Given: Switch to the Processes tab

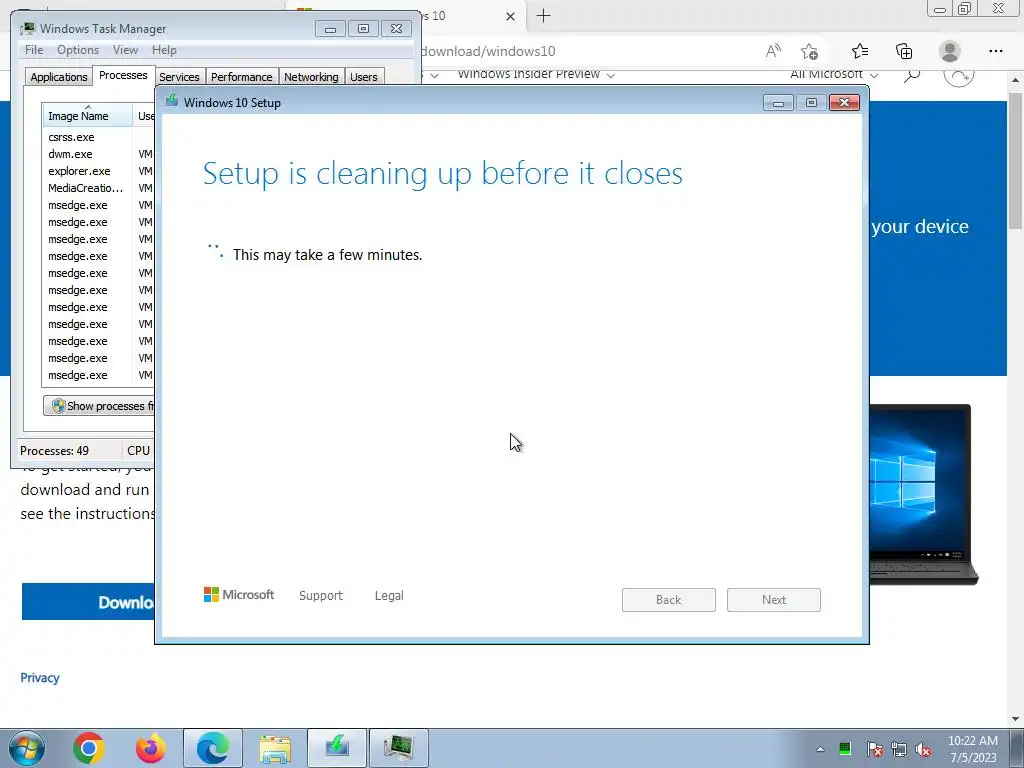Looking at the screenshot, I should click(x=123, y=75).
